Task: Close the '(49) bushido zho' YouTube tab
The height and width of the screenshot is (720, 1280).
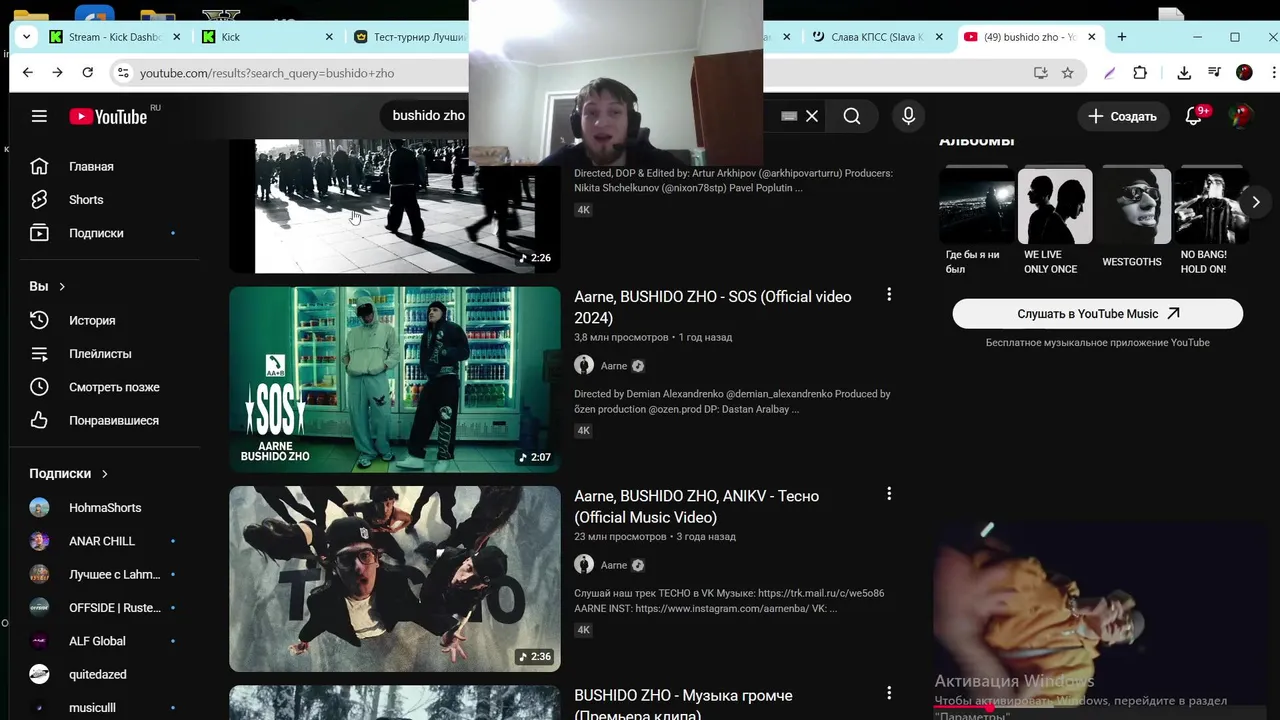Action: tap(1091, 37)
